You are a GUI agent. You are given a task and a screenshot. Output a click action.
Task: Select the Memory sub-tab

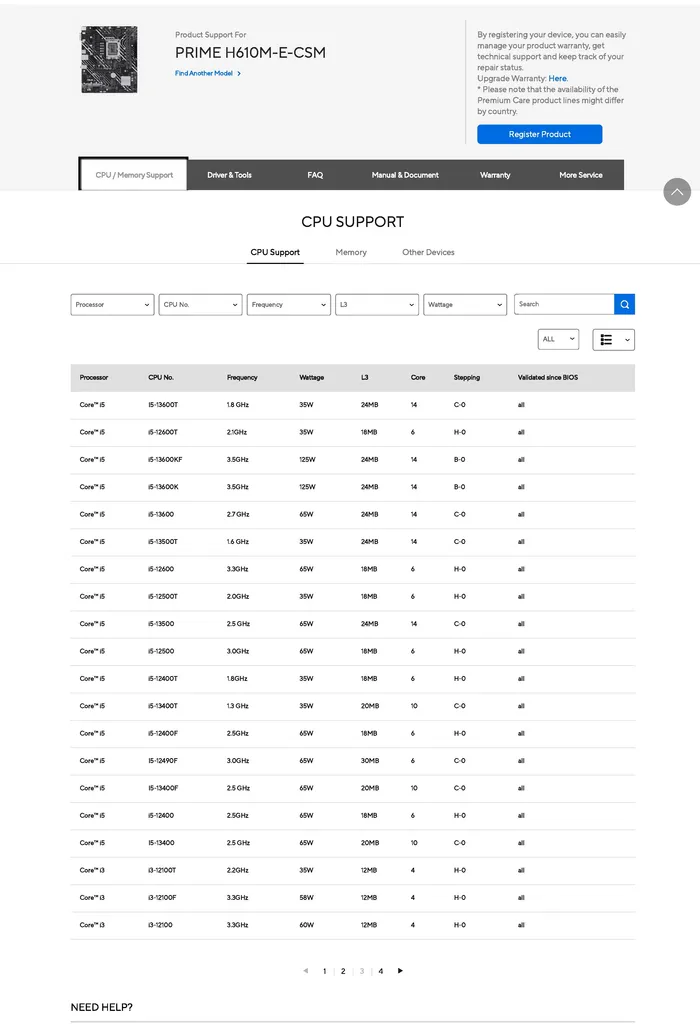click(x=351, y=253)
